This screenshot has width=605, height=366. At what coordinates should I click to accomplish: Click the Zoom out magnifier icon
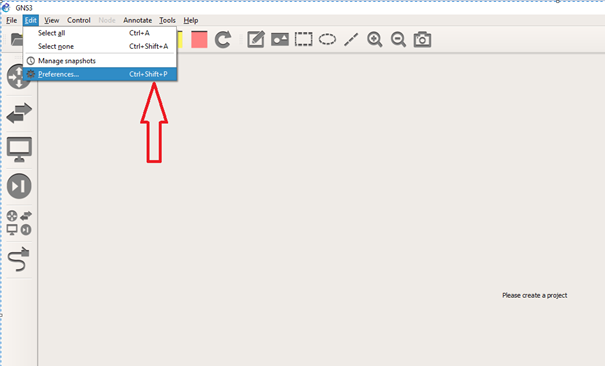coord(398,39)
